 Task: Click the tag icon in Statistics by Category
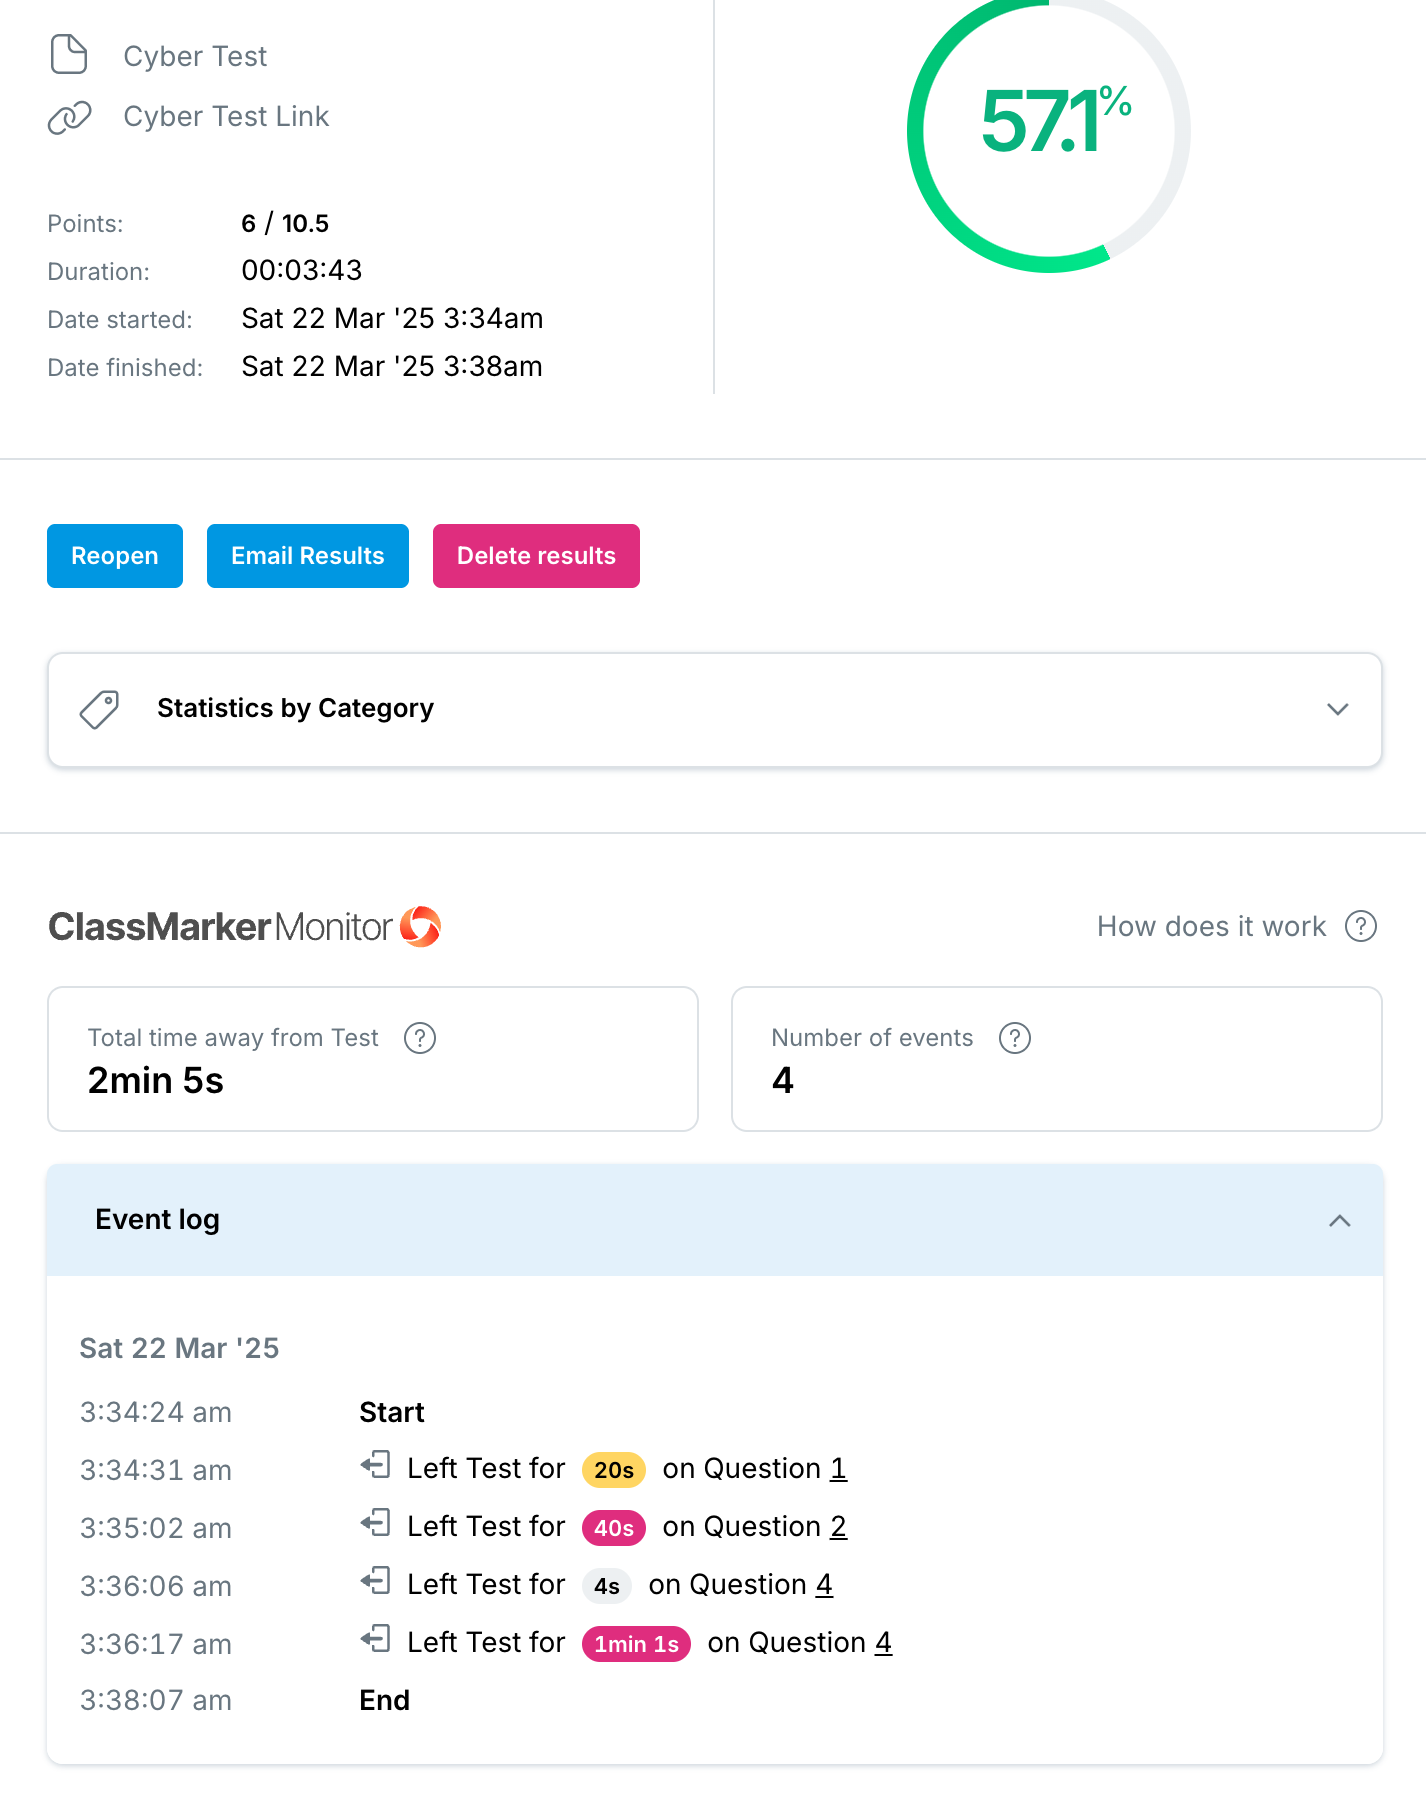click(x=99, y=709)
